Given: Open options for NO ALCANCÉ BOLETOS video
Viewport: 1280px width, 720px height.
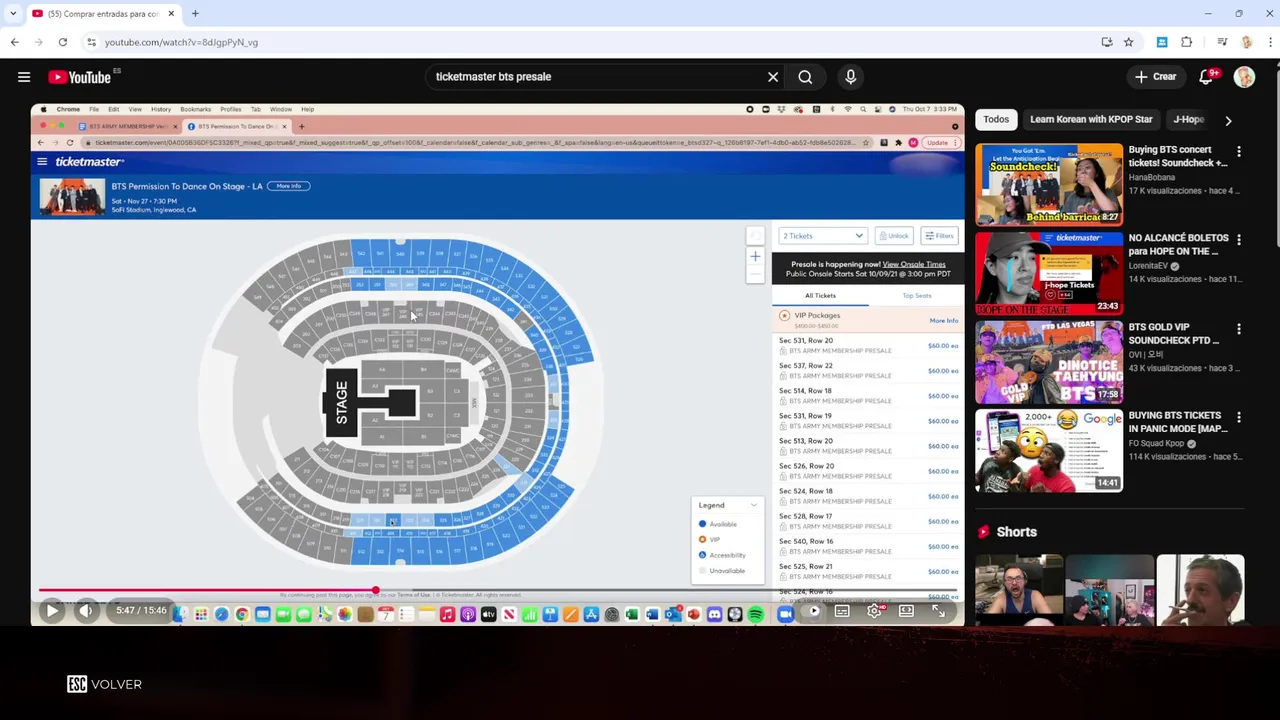Looking at the screenshot, I should [1239, 240].
